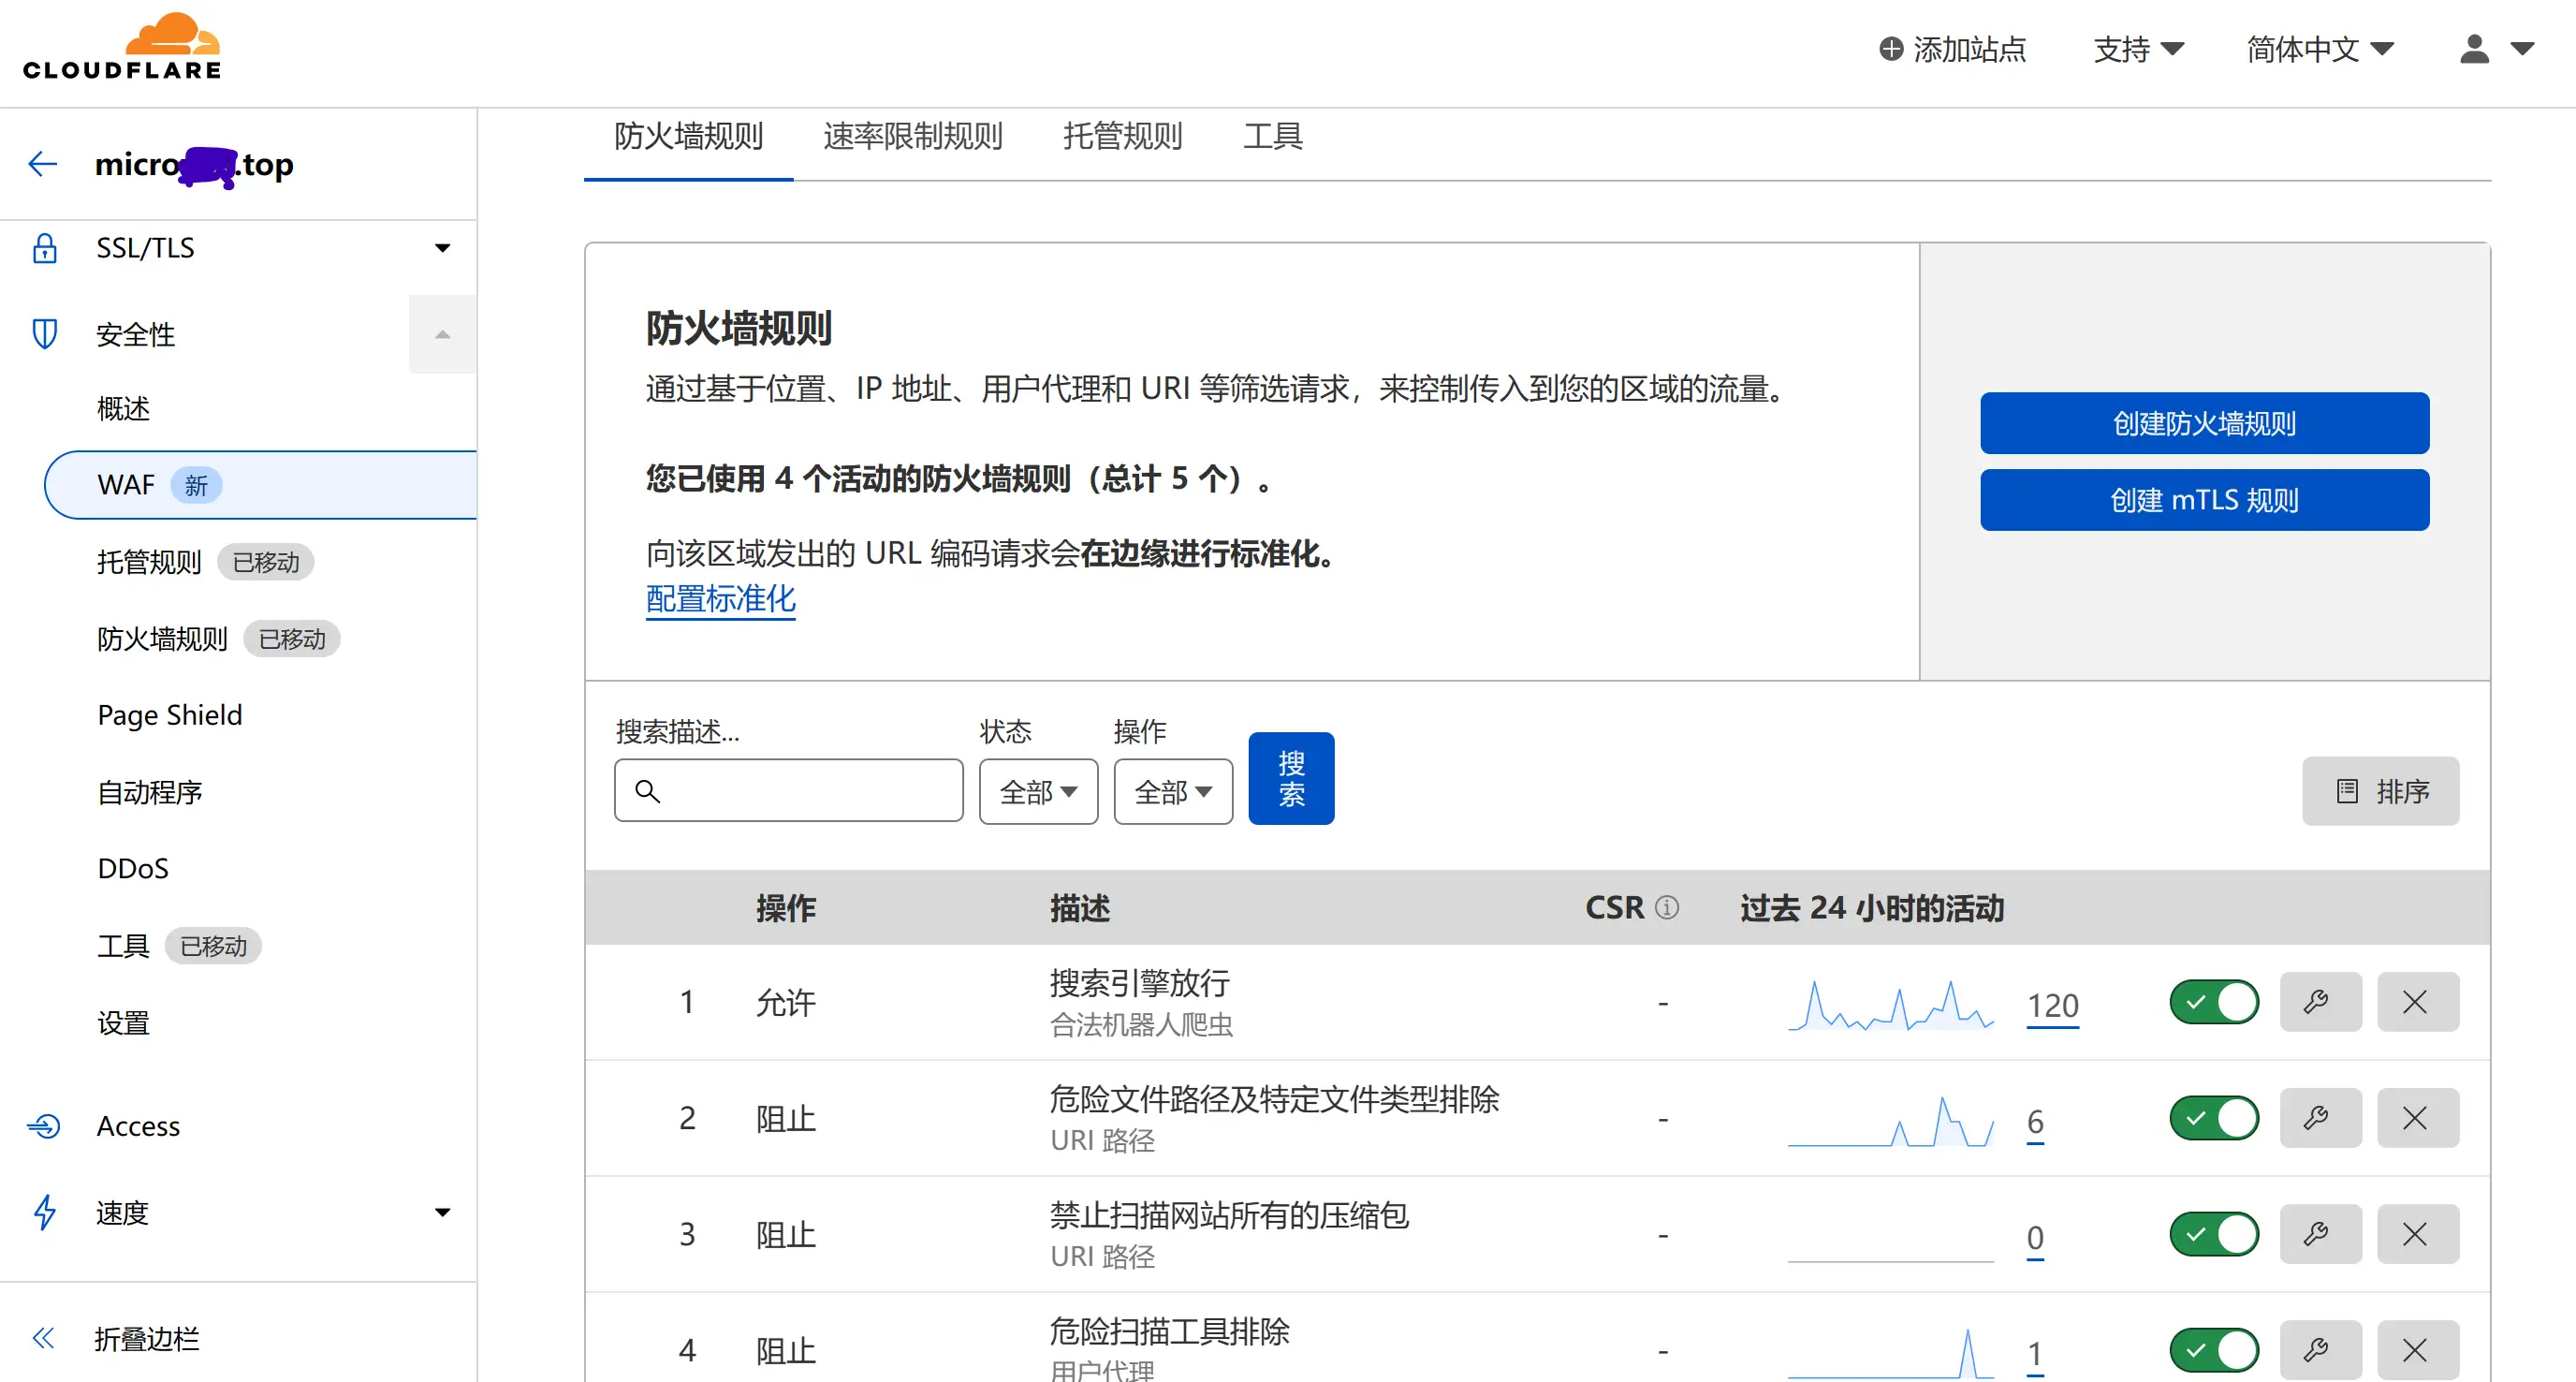2576x1382 pixels.
Task: Click 创建 mTLS 规则 button
Action: 2204,500
